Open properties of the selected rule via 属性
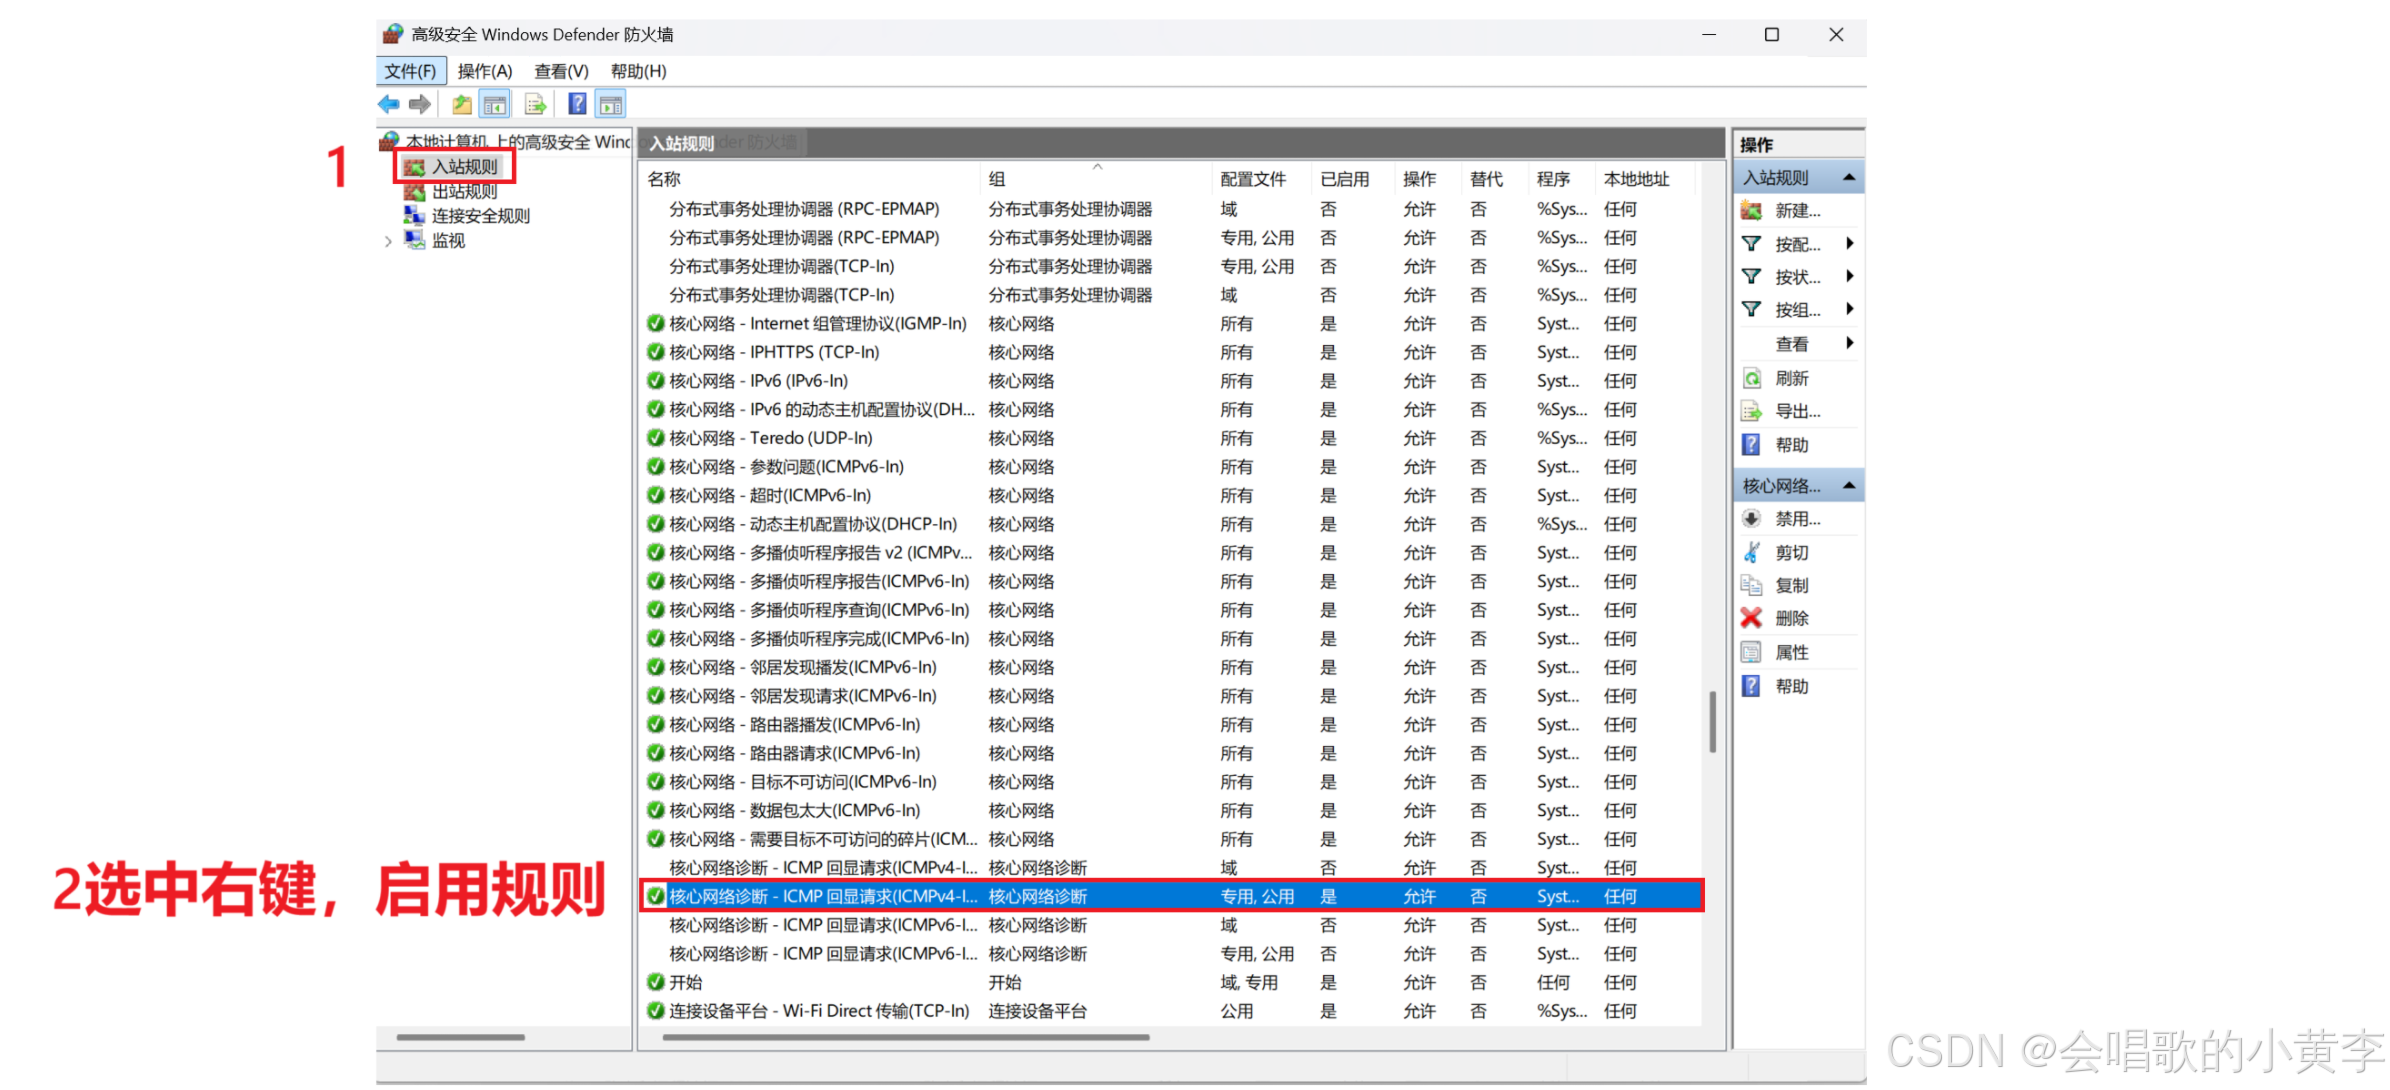Image resolution: width=2390 pixels, height=1090 pixels. click(x=1791, y=651)
